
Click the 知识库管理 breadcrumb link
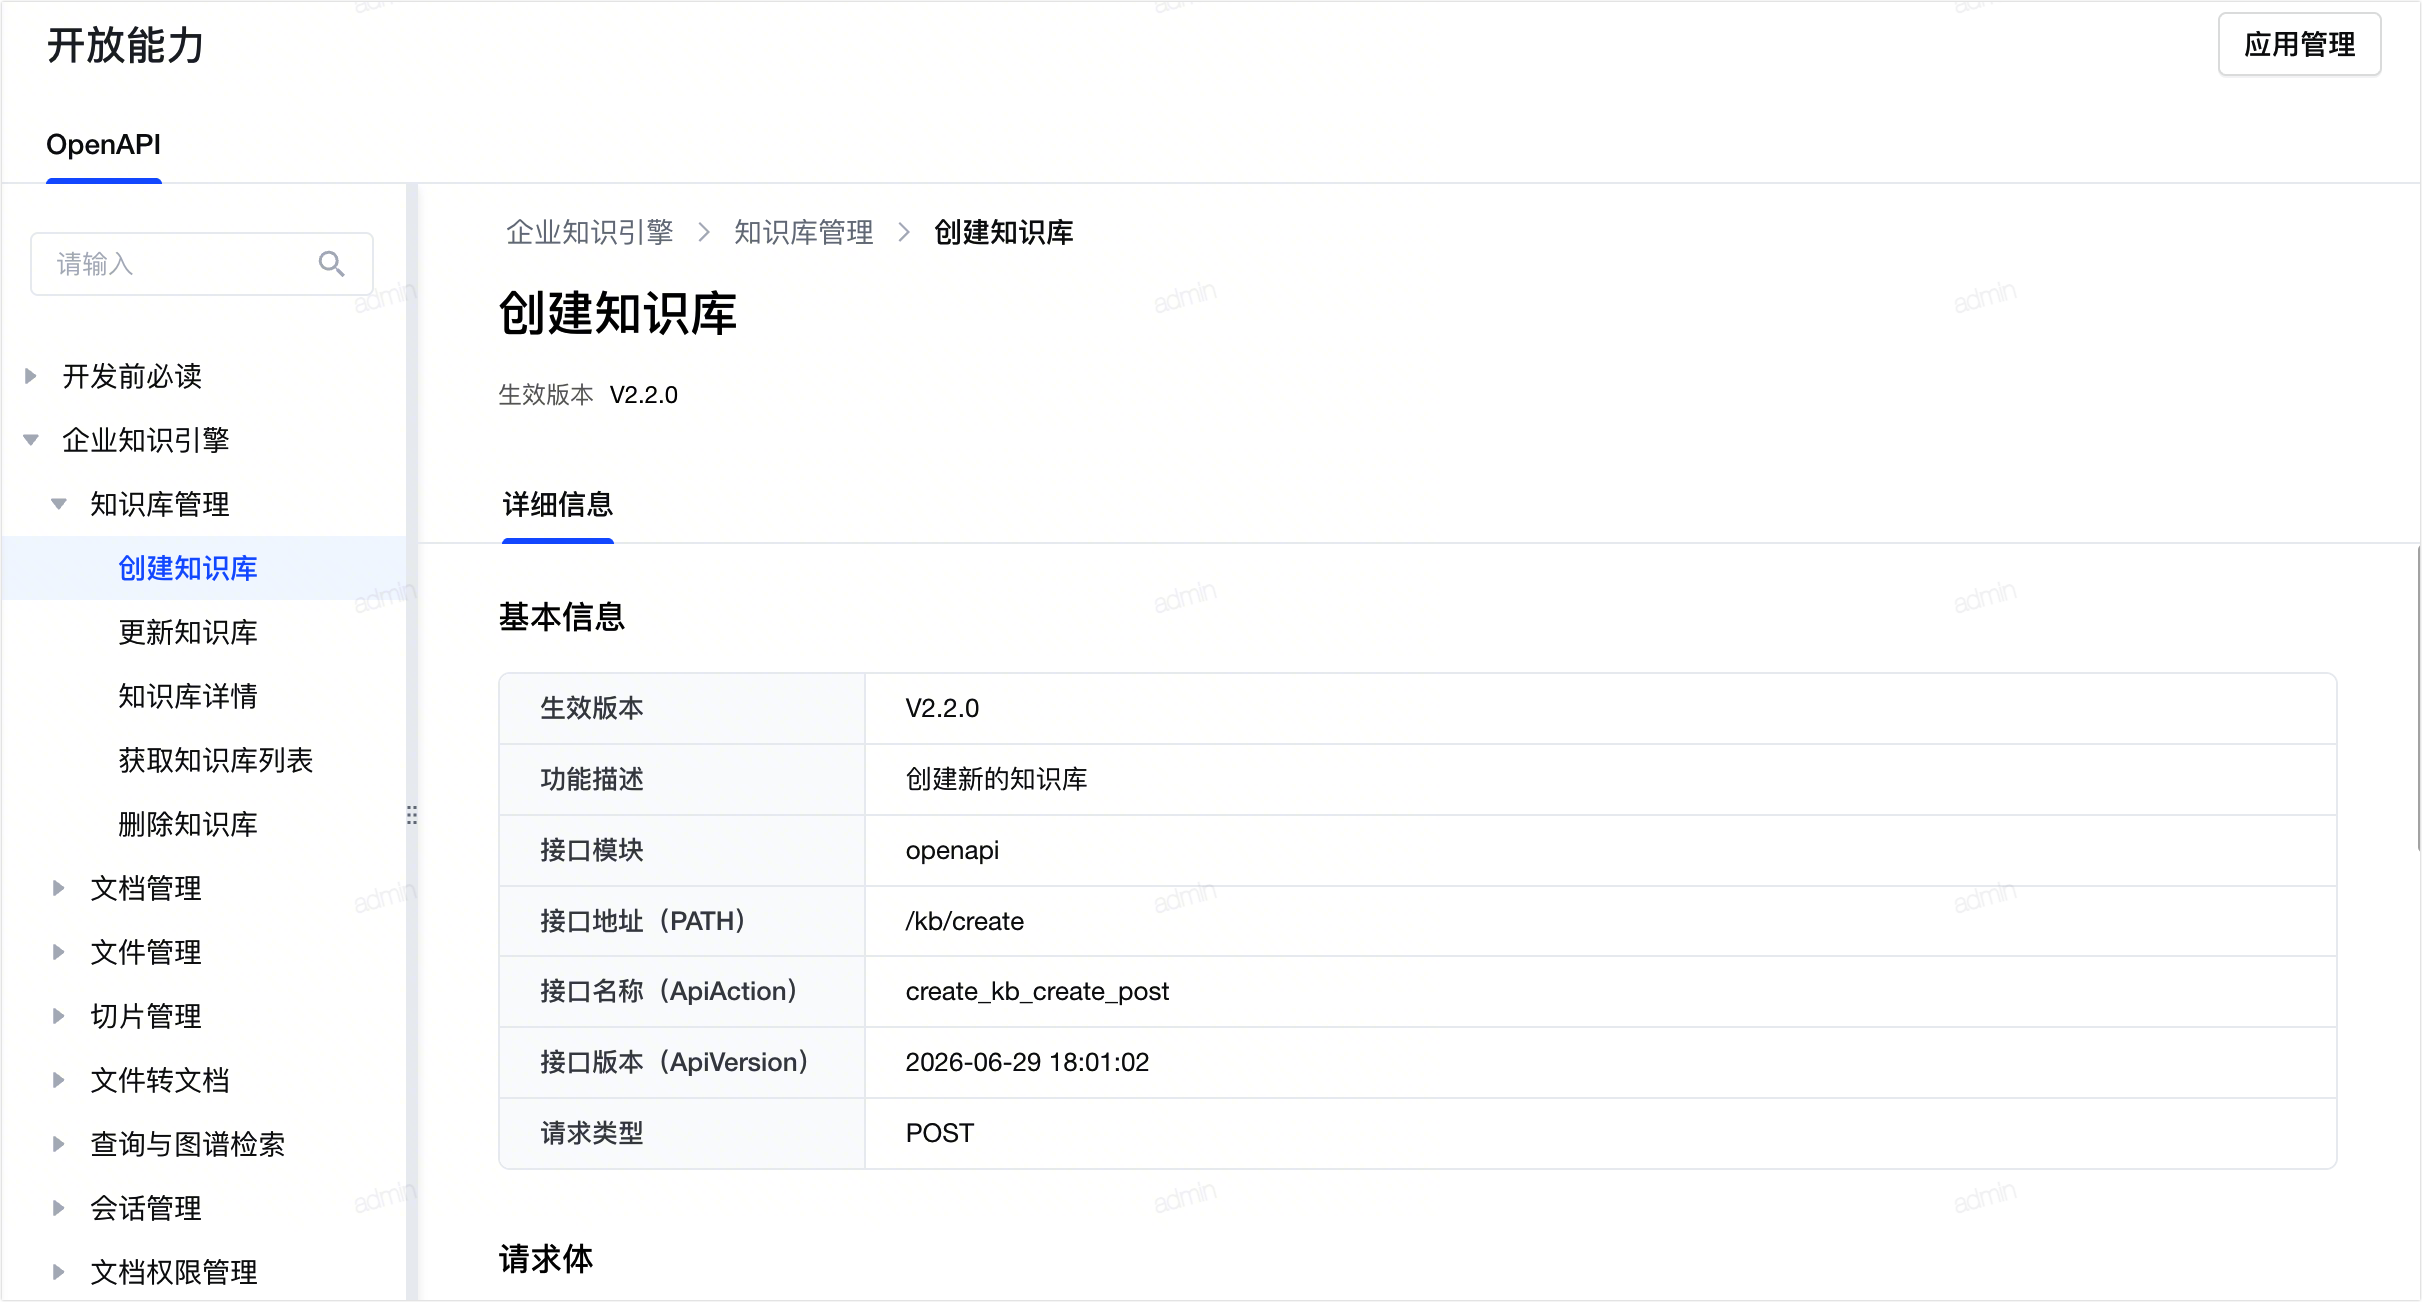pos(803,232)
